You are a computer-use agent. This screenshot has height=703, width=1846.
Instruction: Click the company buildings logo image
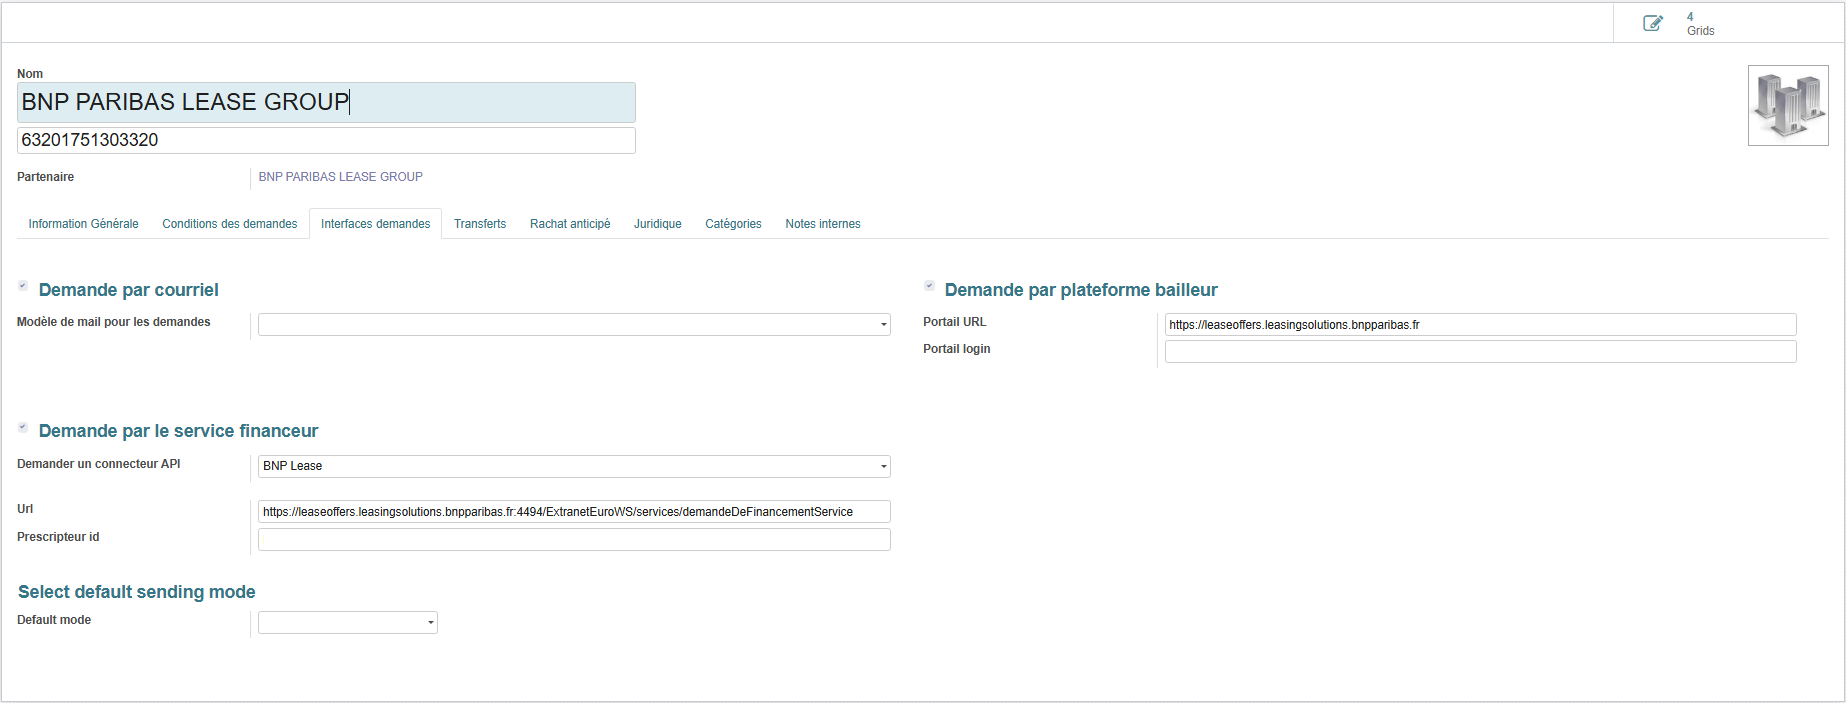1787,105
